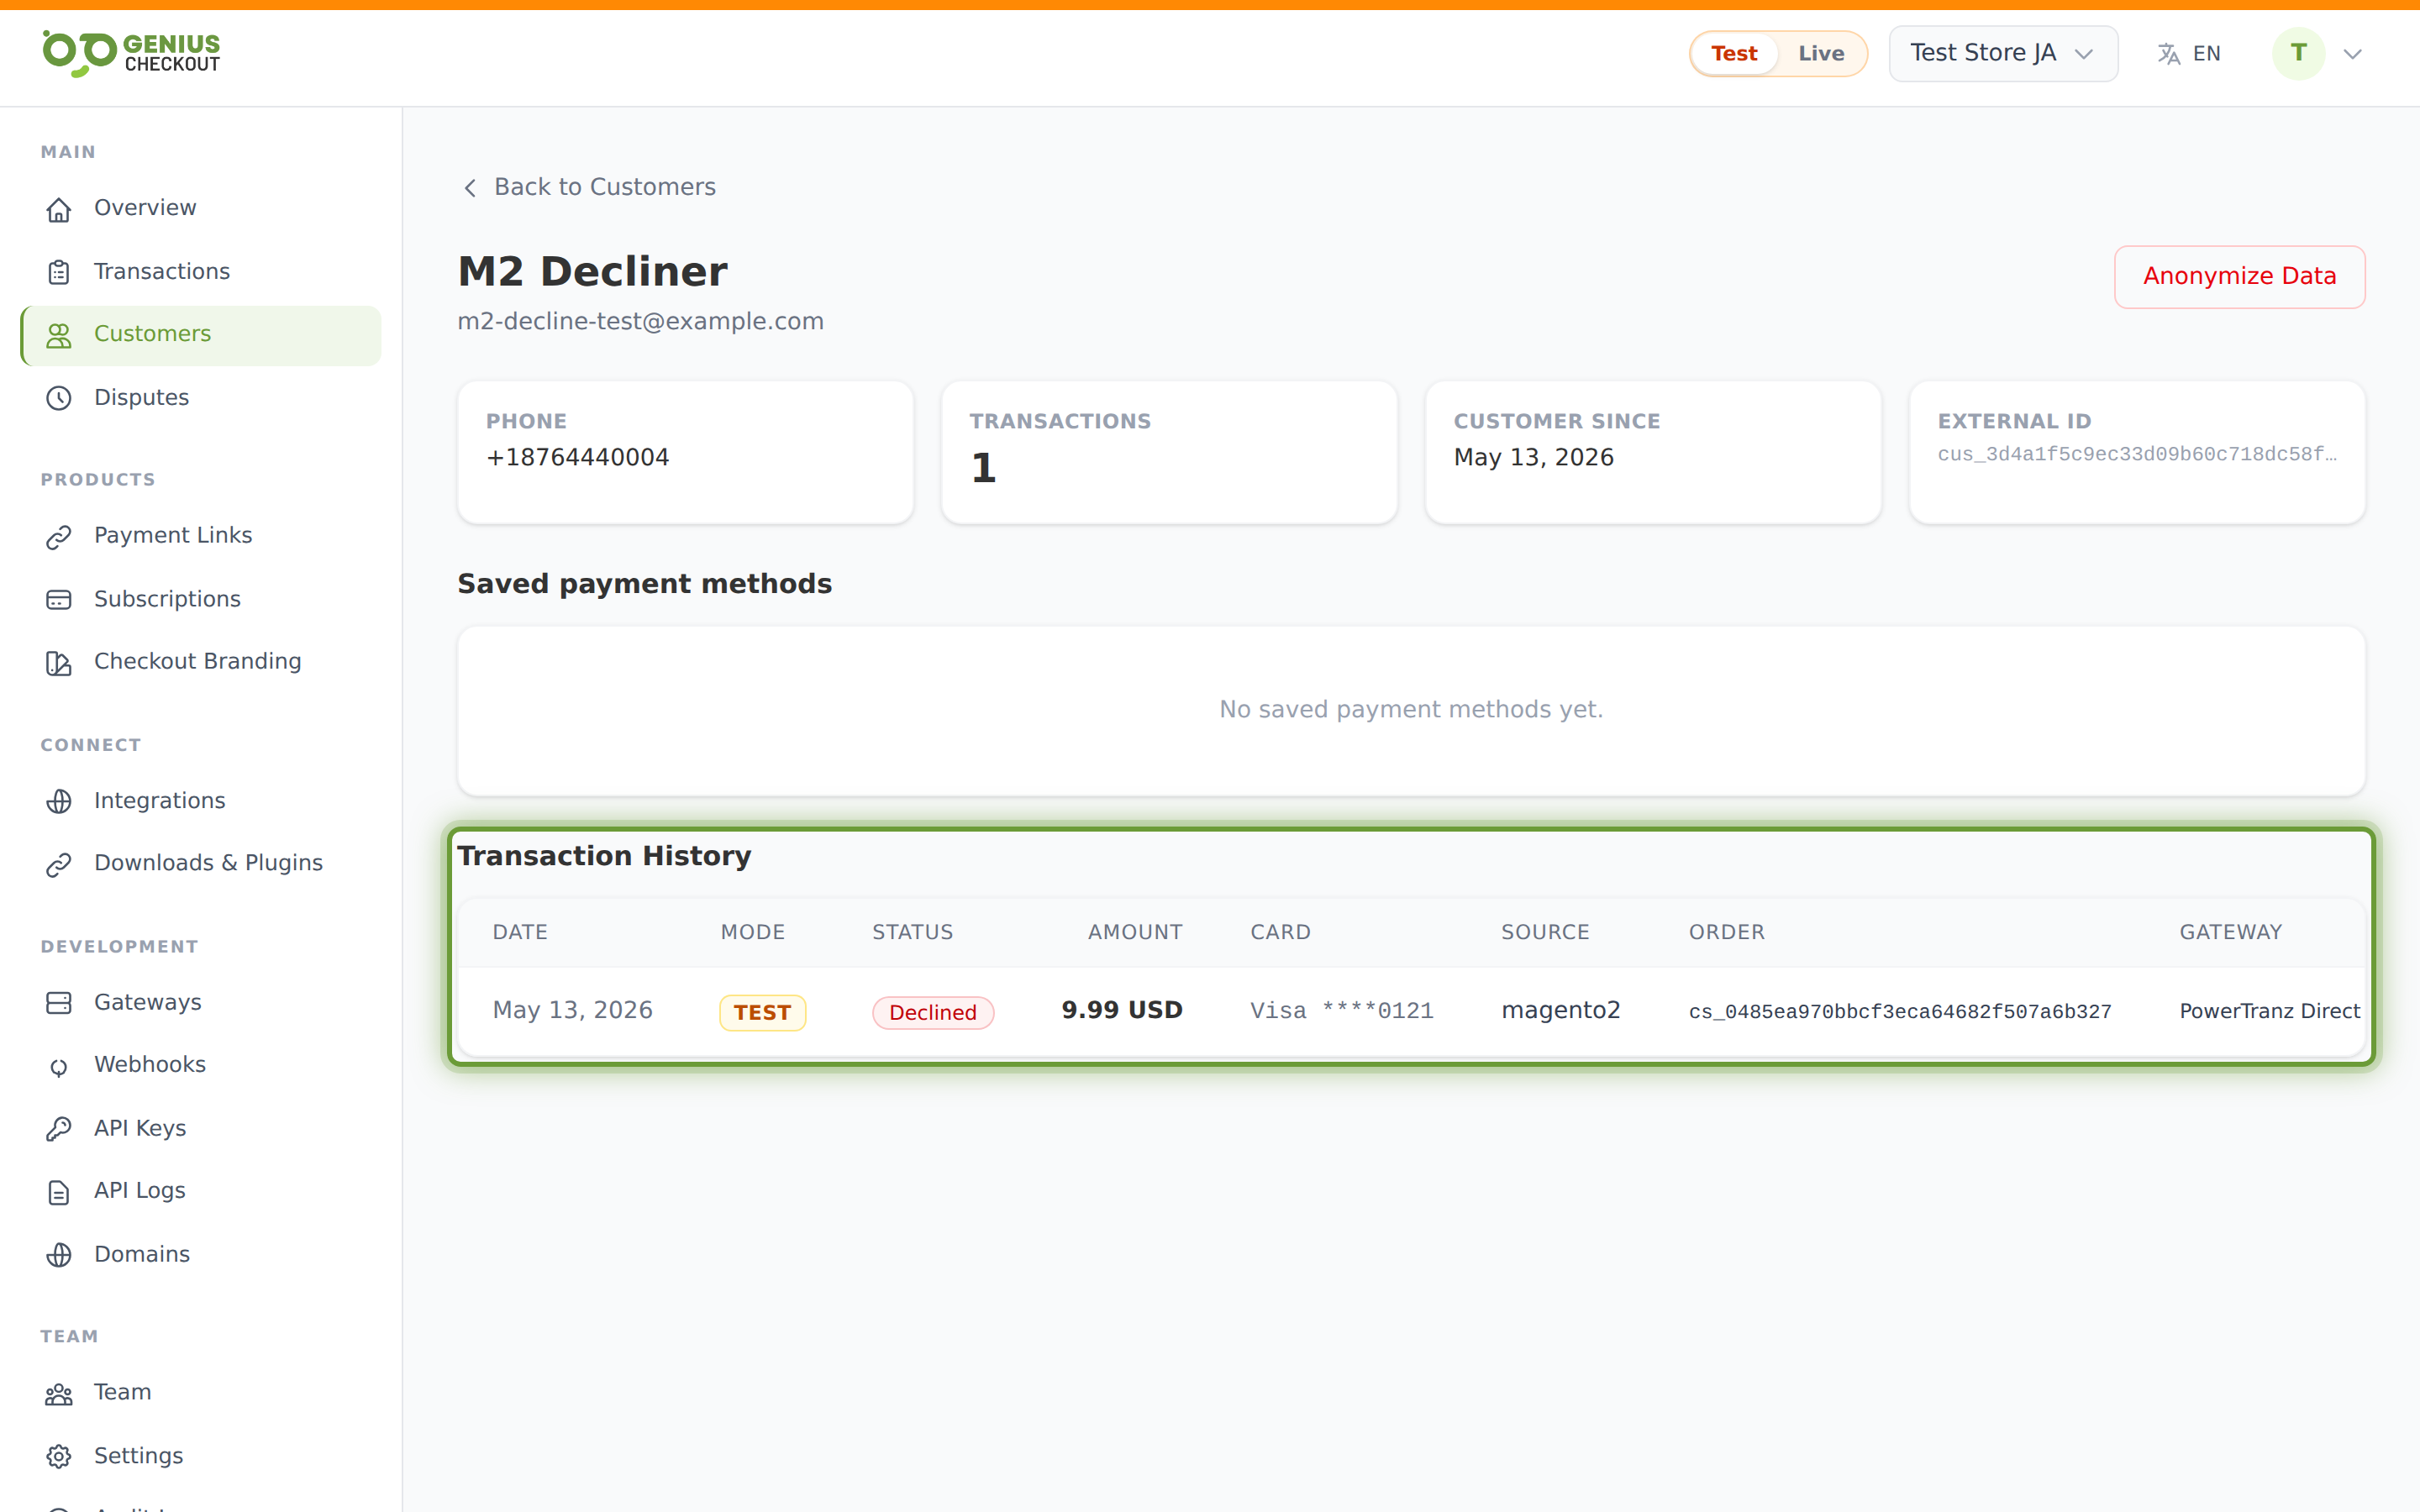The height and width of the screenshot is (1512, 2420).
Task: Click the Transactions clipboard icon
Action: click(x=59, y=272)
